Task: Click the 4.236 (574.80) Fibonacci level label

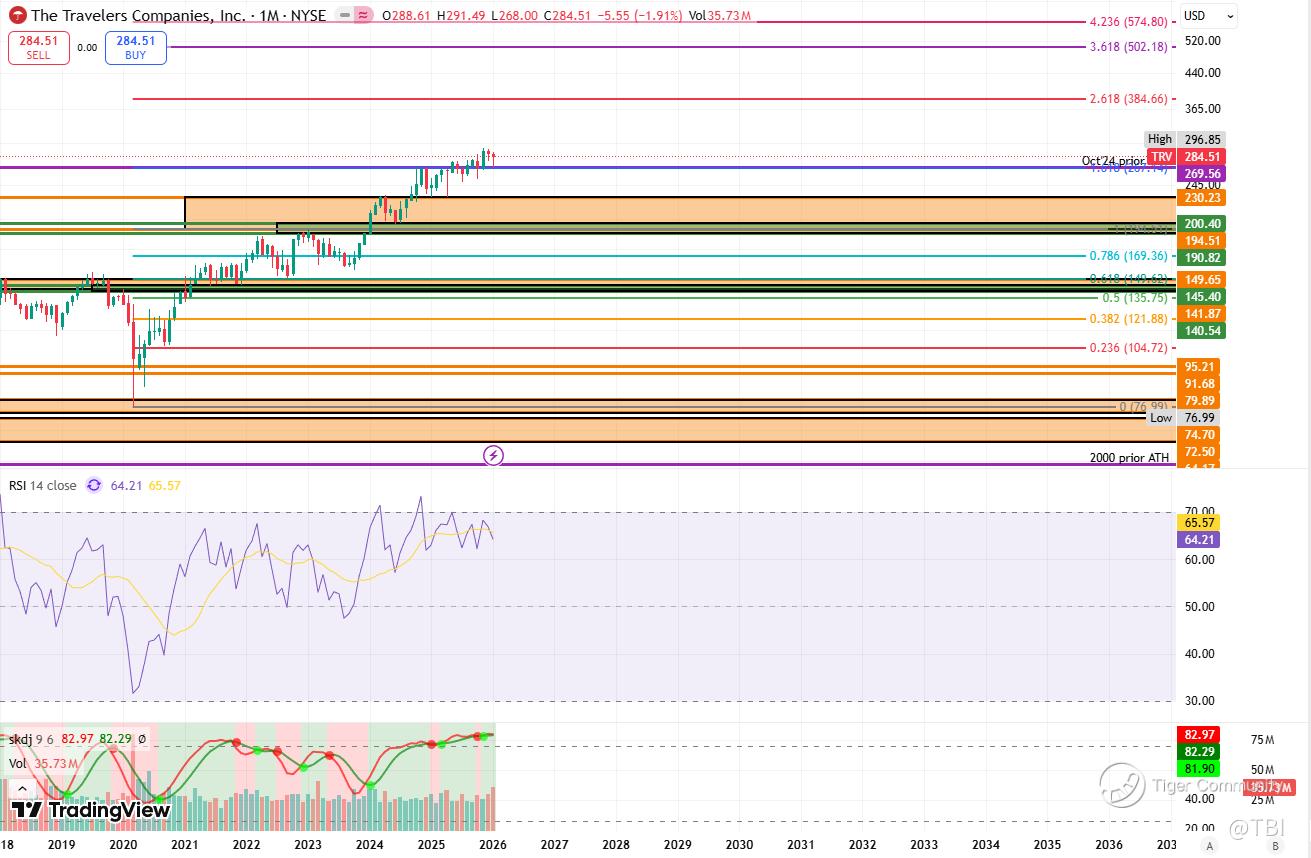Action: point(1128,21)
